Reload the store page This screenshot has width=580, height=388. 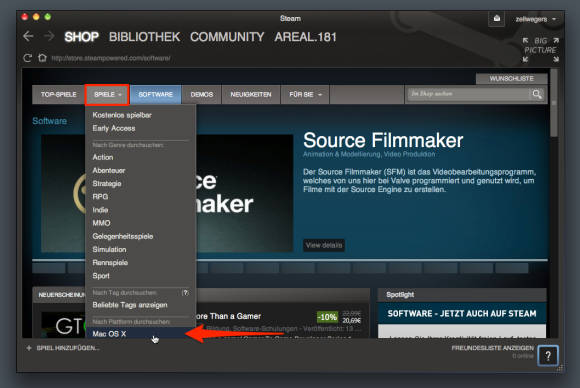(27, 58)
